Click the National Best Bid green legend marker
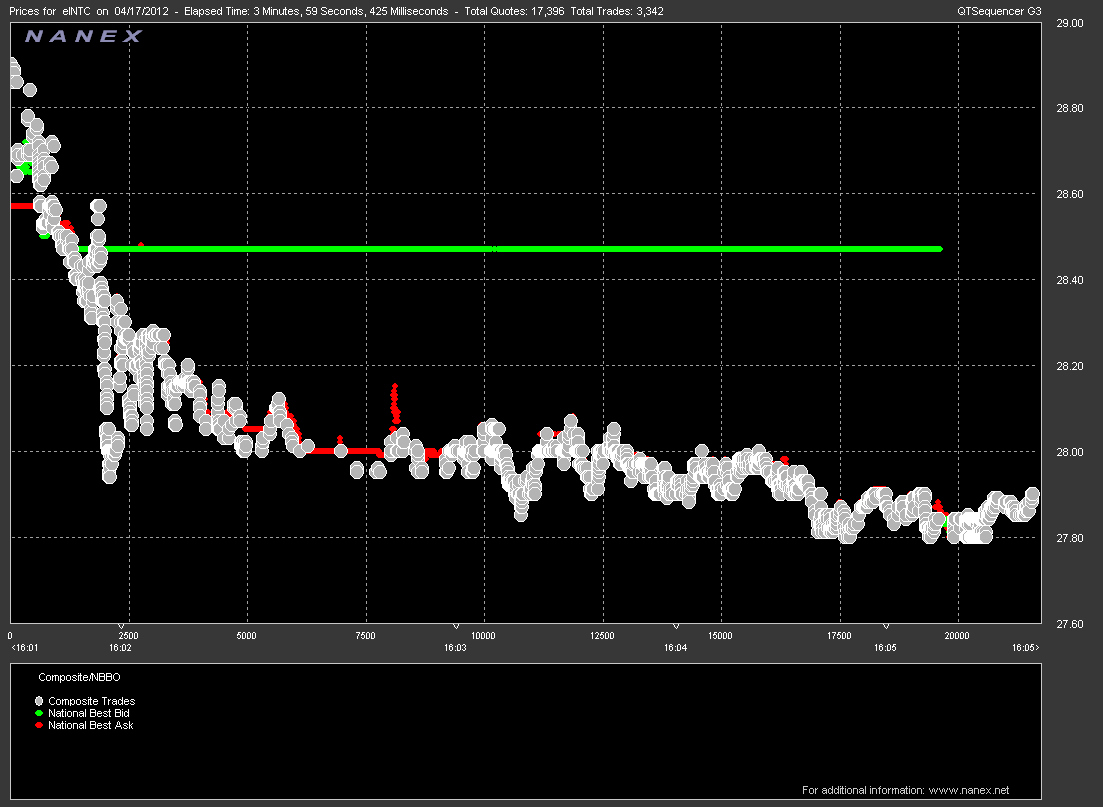This screenshot has width=1103, height=807. click(39, 713)
